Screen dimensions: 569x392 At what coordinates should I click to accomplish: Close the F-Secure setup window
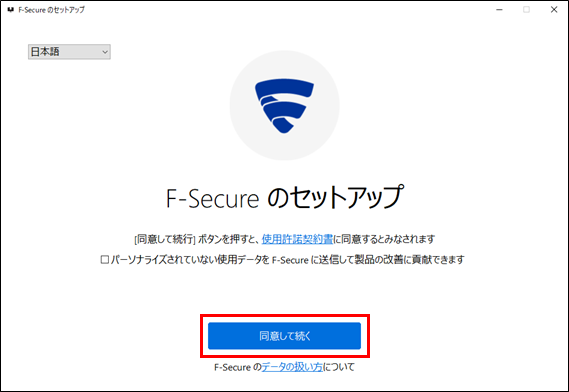coord(554,10)
